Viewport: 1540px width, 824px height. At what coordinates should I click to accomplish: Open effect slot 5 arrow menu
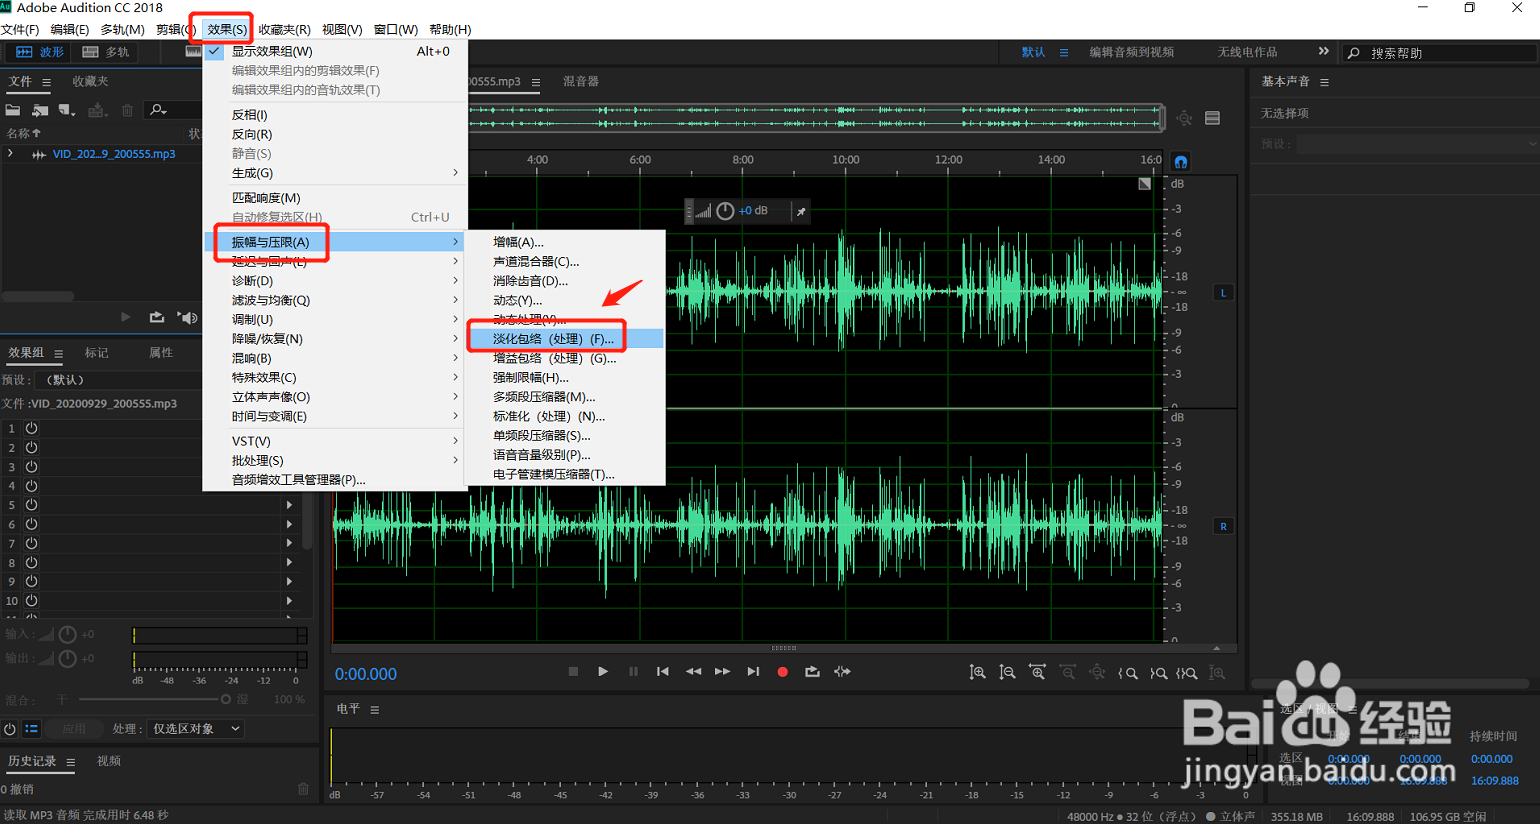290,505
